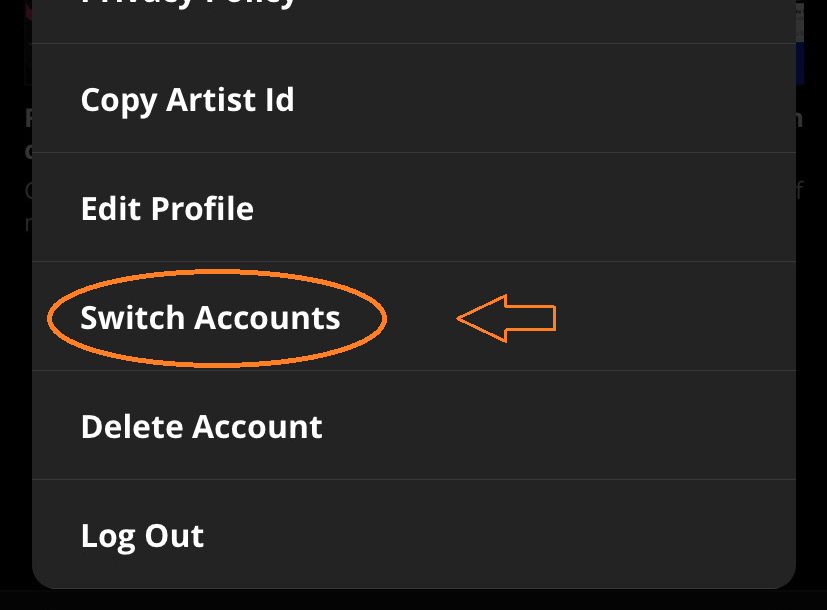Log Out using the bottom menu item

click(142, 536)
